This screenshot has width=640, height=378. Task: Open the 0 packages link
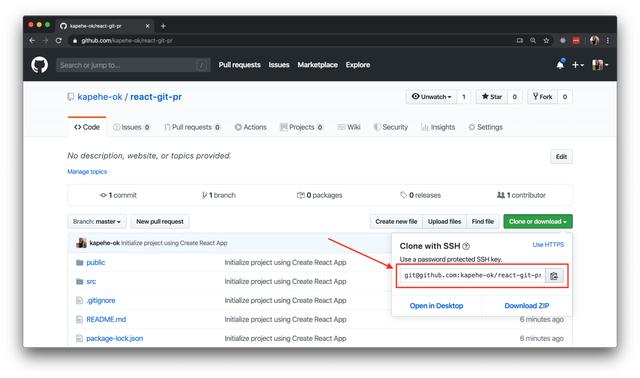pos(320,195)
